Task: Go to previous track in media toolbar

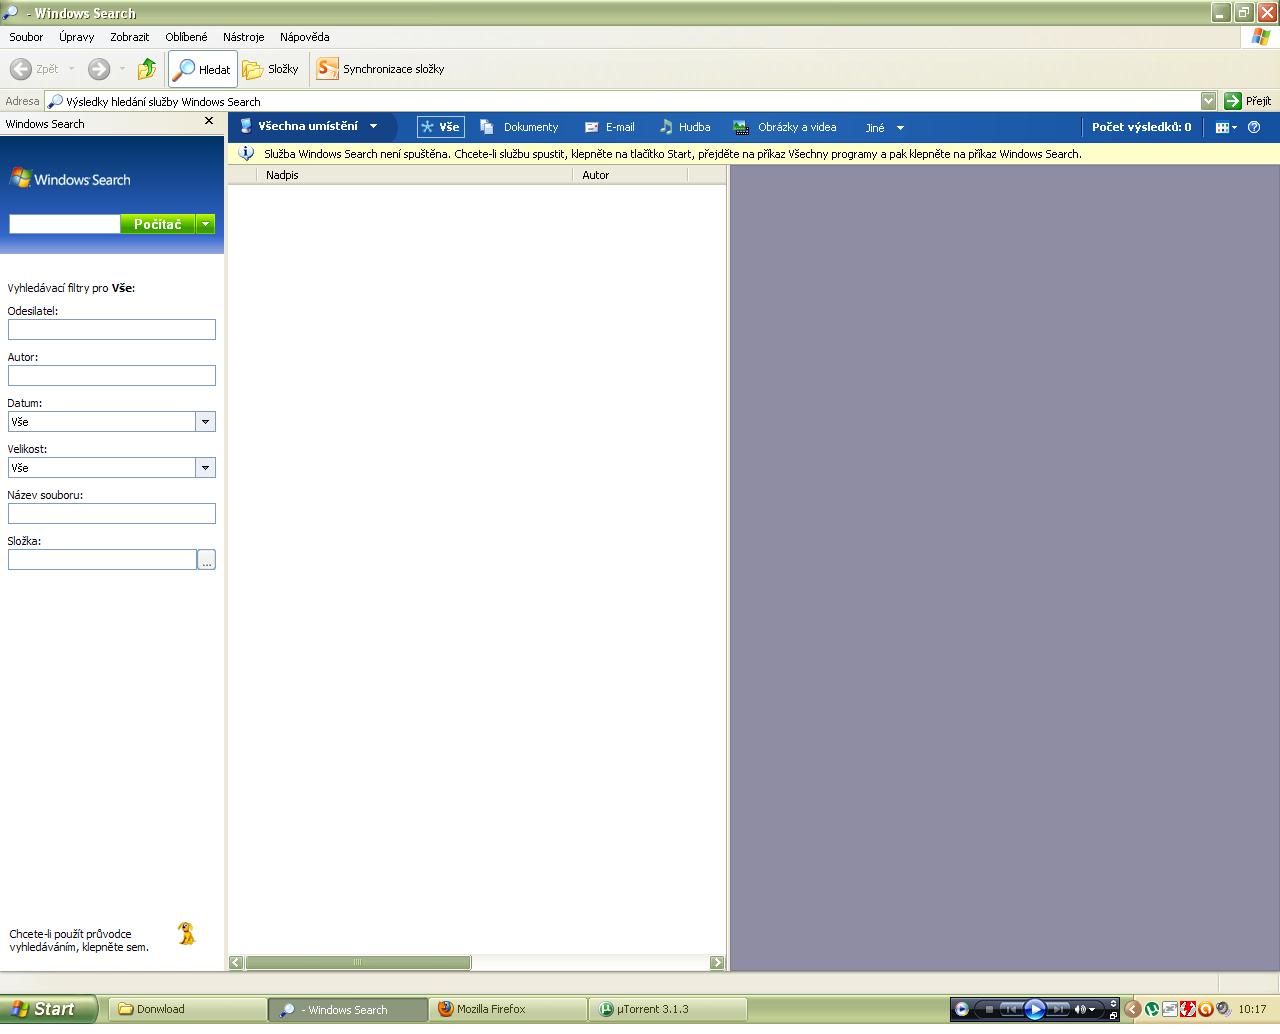Action: (x=1011, y=1009)
